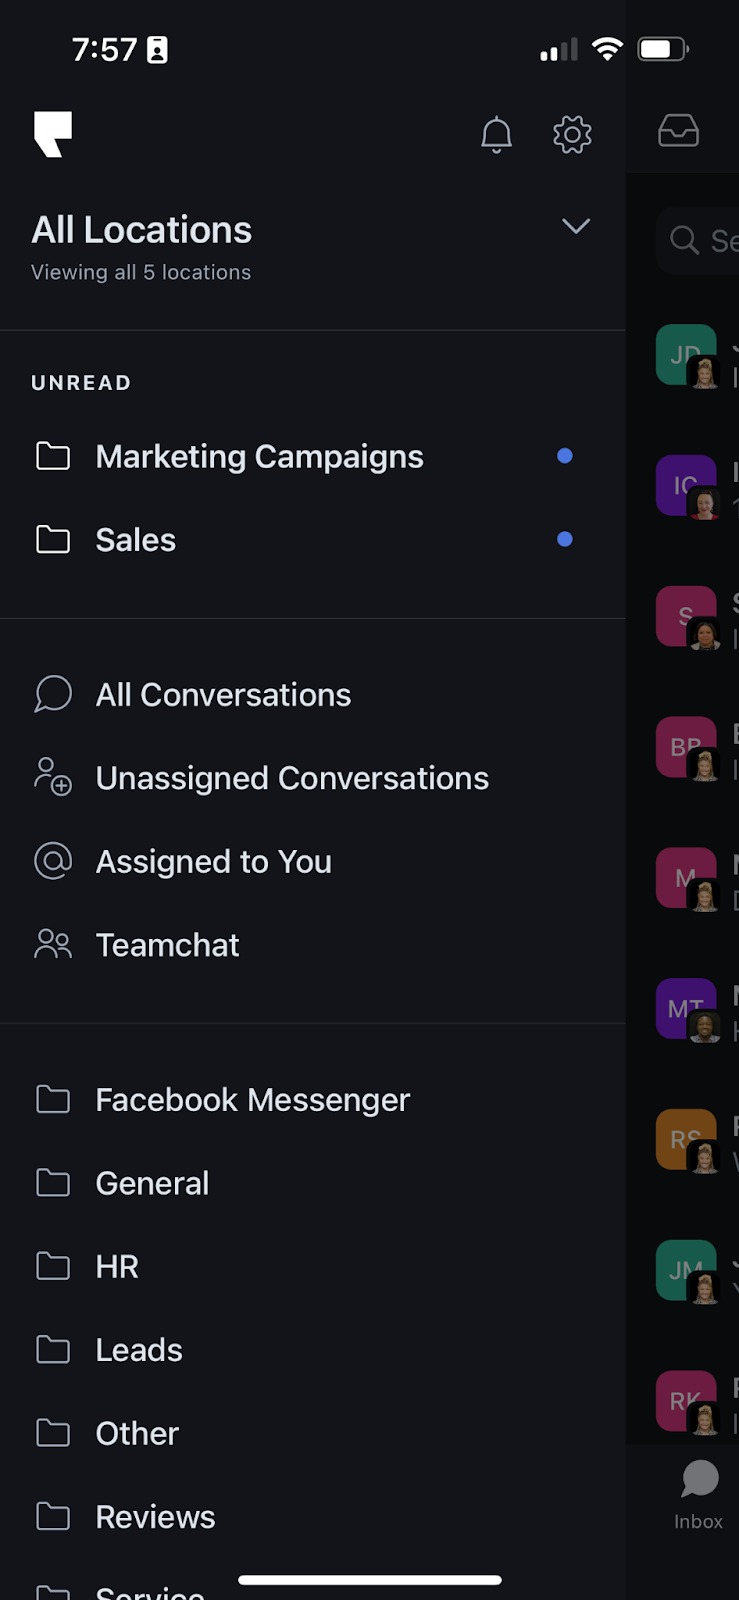The height and width of the screenshot is (1600, 739).
Task: Select the Leads folder
Action: coord(313,1350)
